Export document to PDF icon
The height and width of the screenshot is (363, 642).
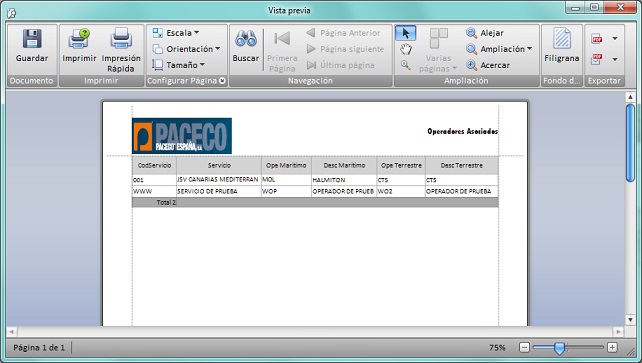point(597,38)
